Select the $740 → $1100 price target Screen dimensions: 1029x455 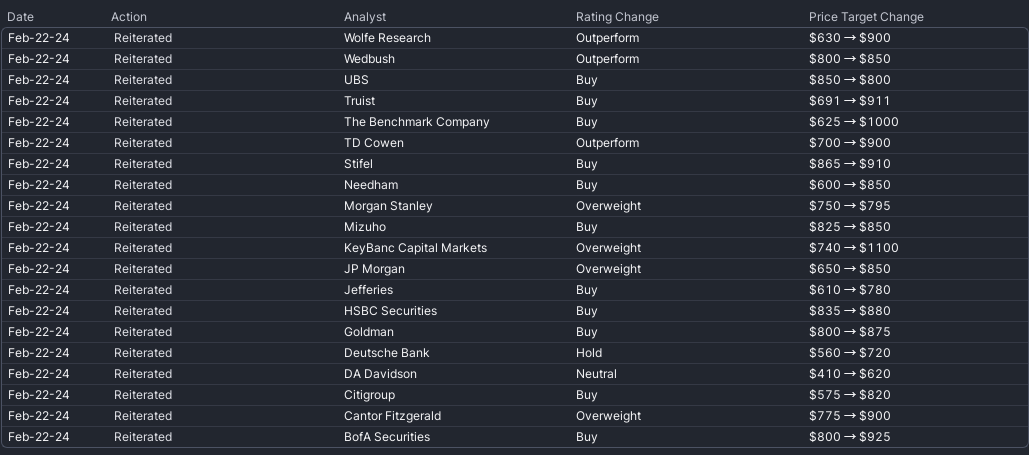853,248
